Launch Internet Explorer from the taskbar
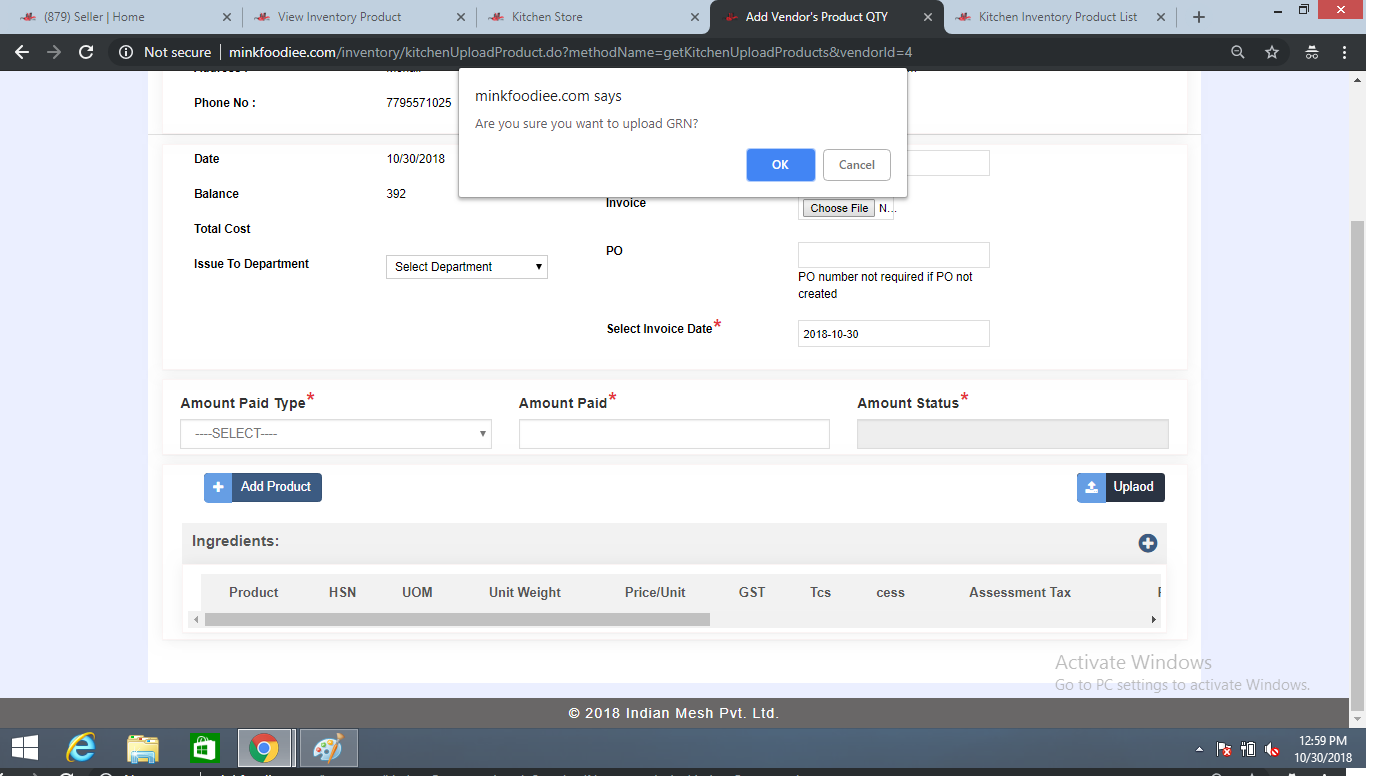The height and width of the screenshot is (776, 1392). tap(81, 748)
